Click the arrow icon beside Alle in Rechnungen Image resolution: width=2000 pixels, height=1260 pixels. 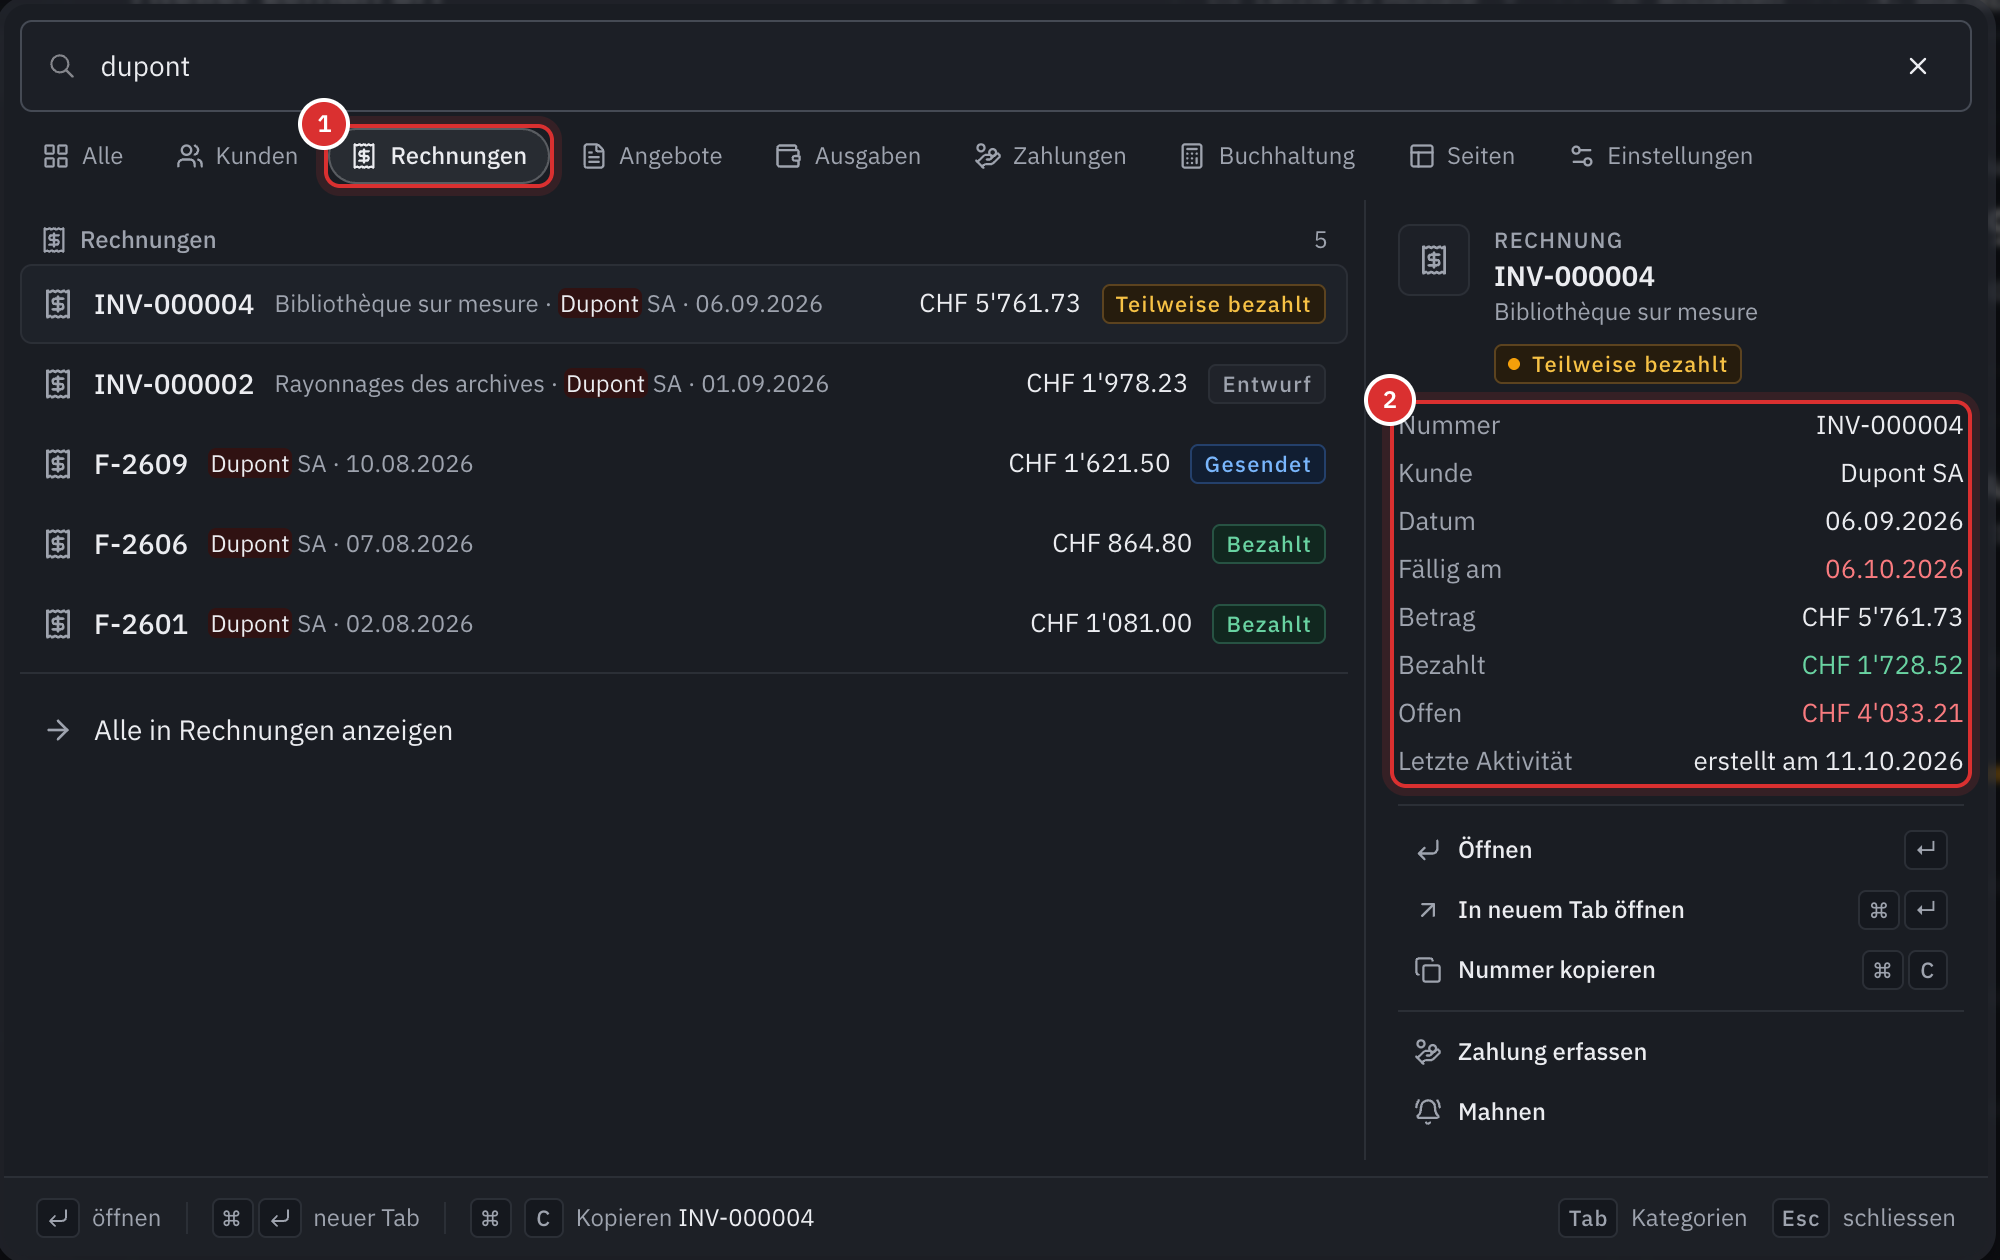coord(58,731)
